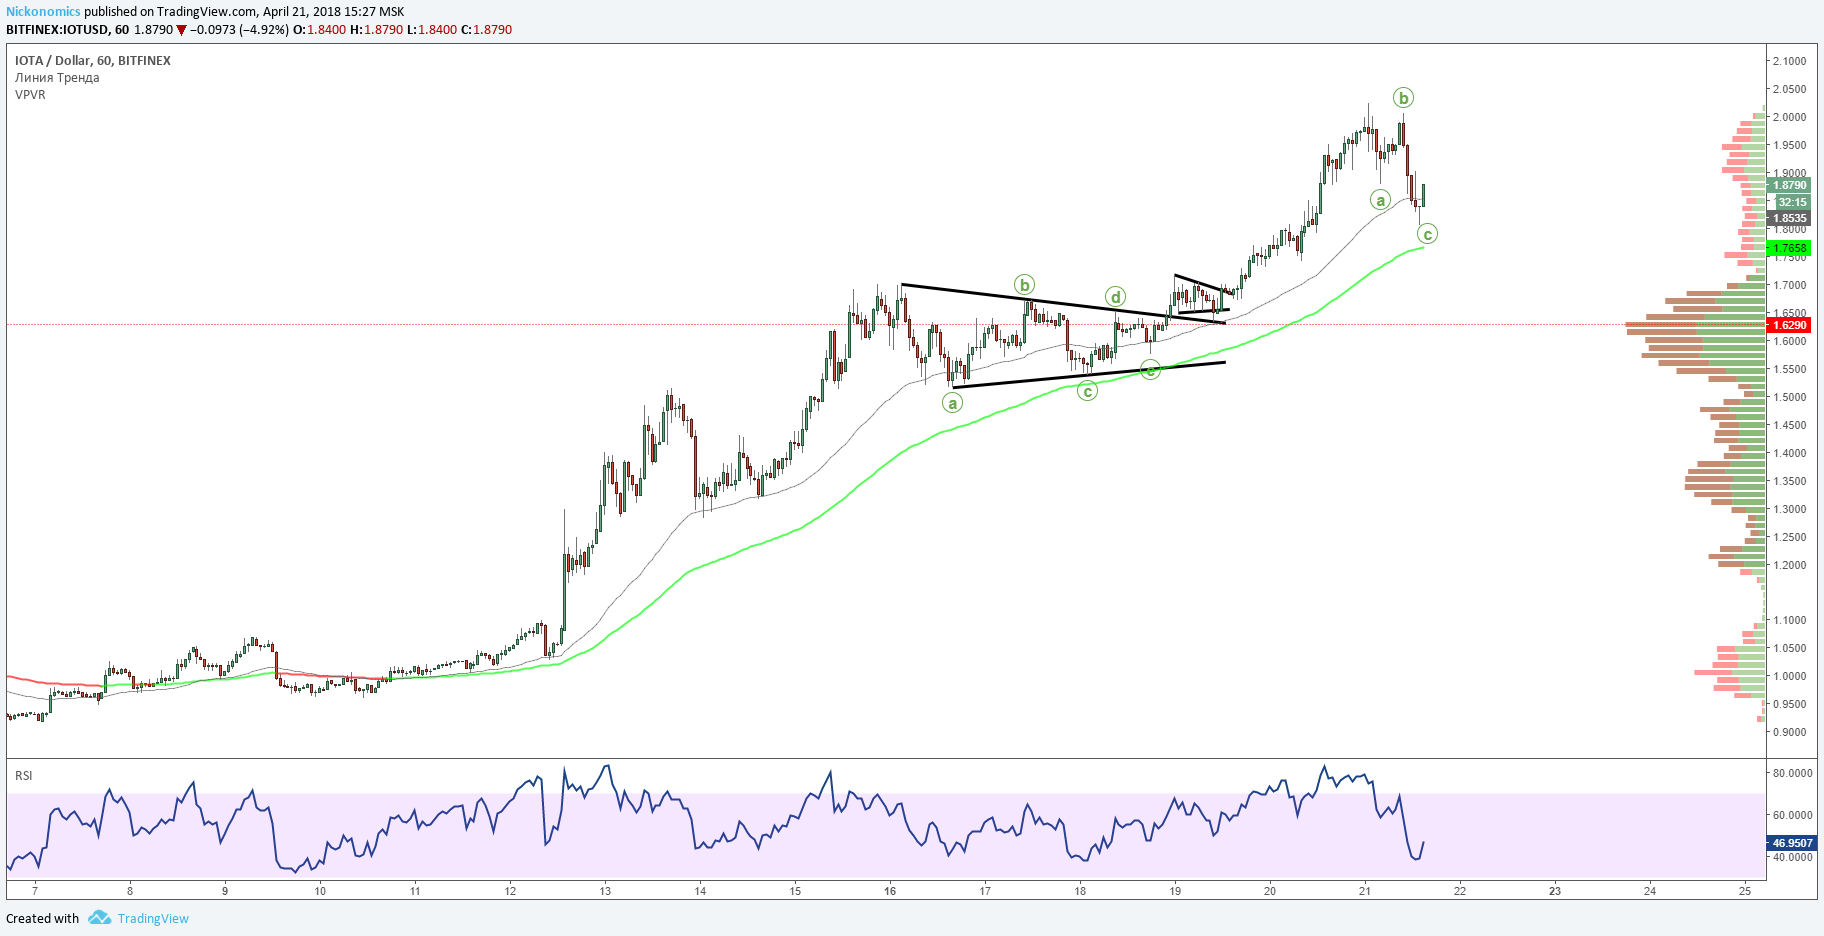Click the dark 1.8535 price-axis tag

1789,218
